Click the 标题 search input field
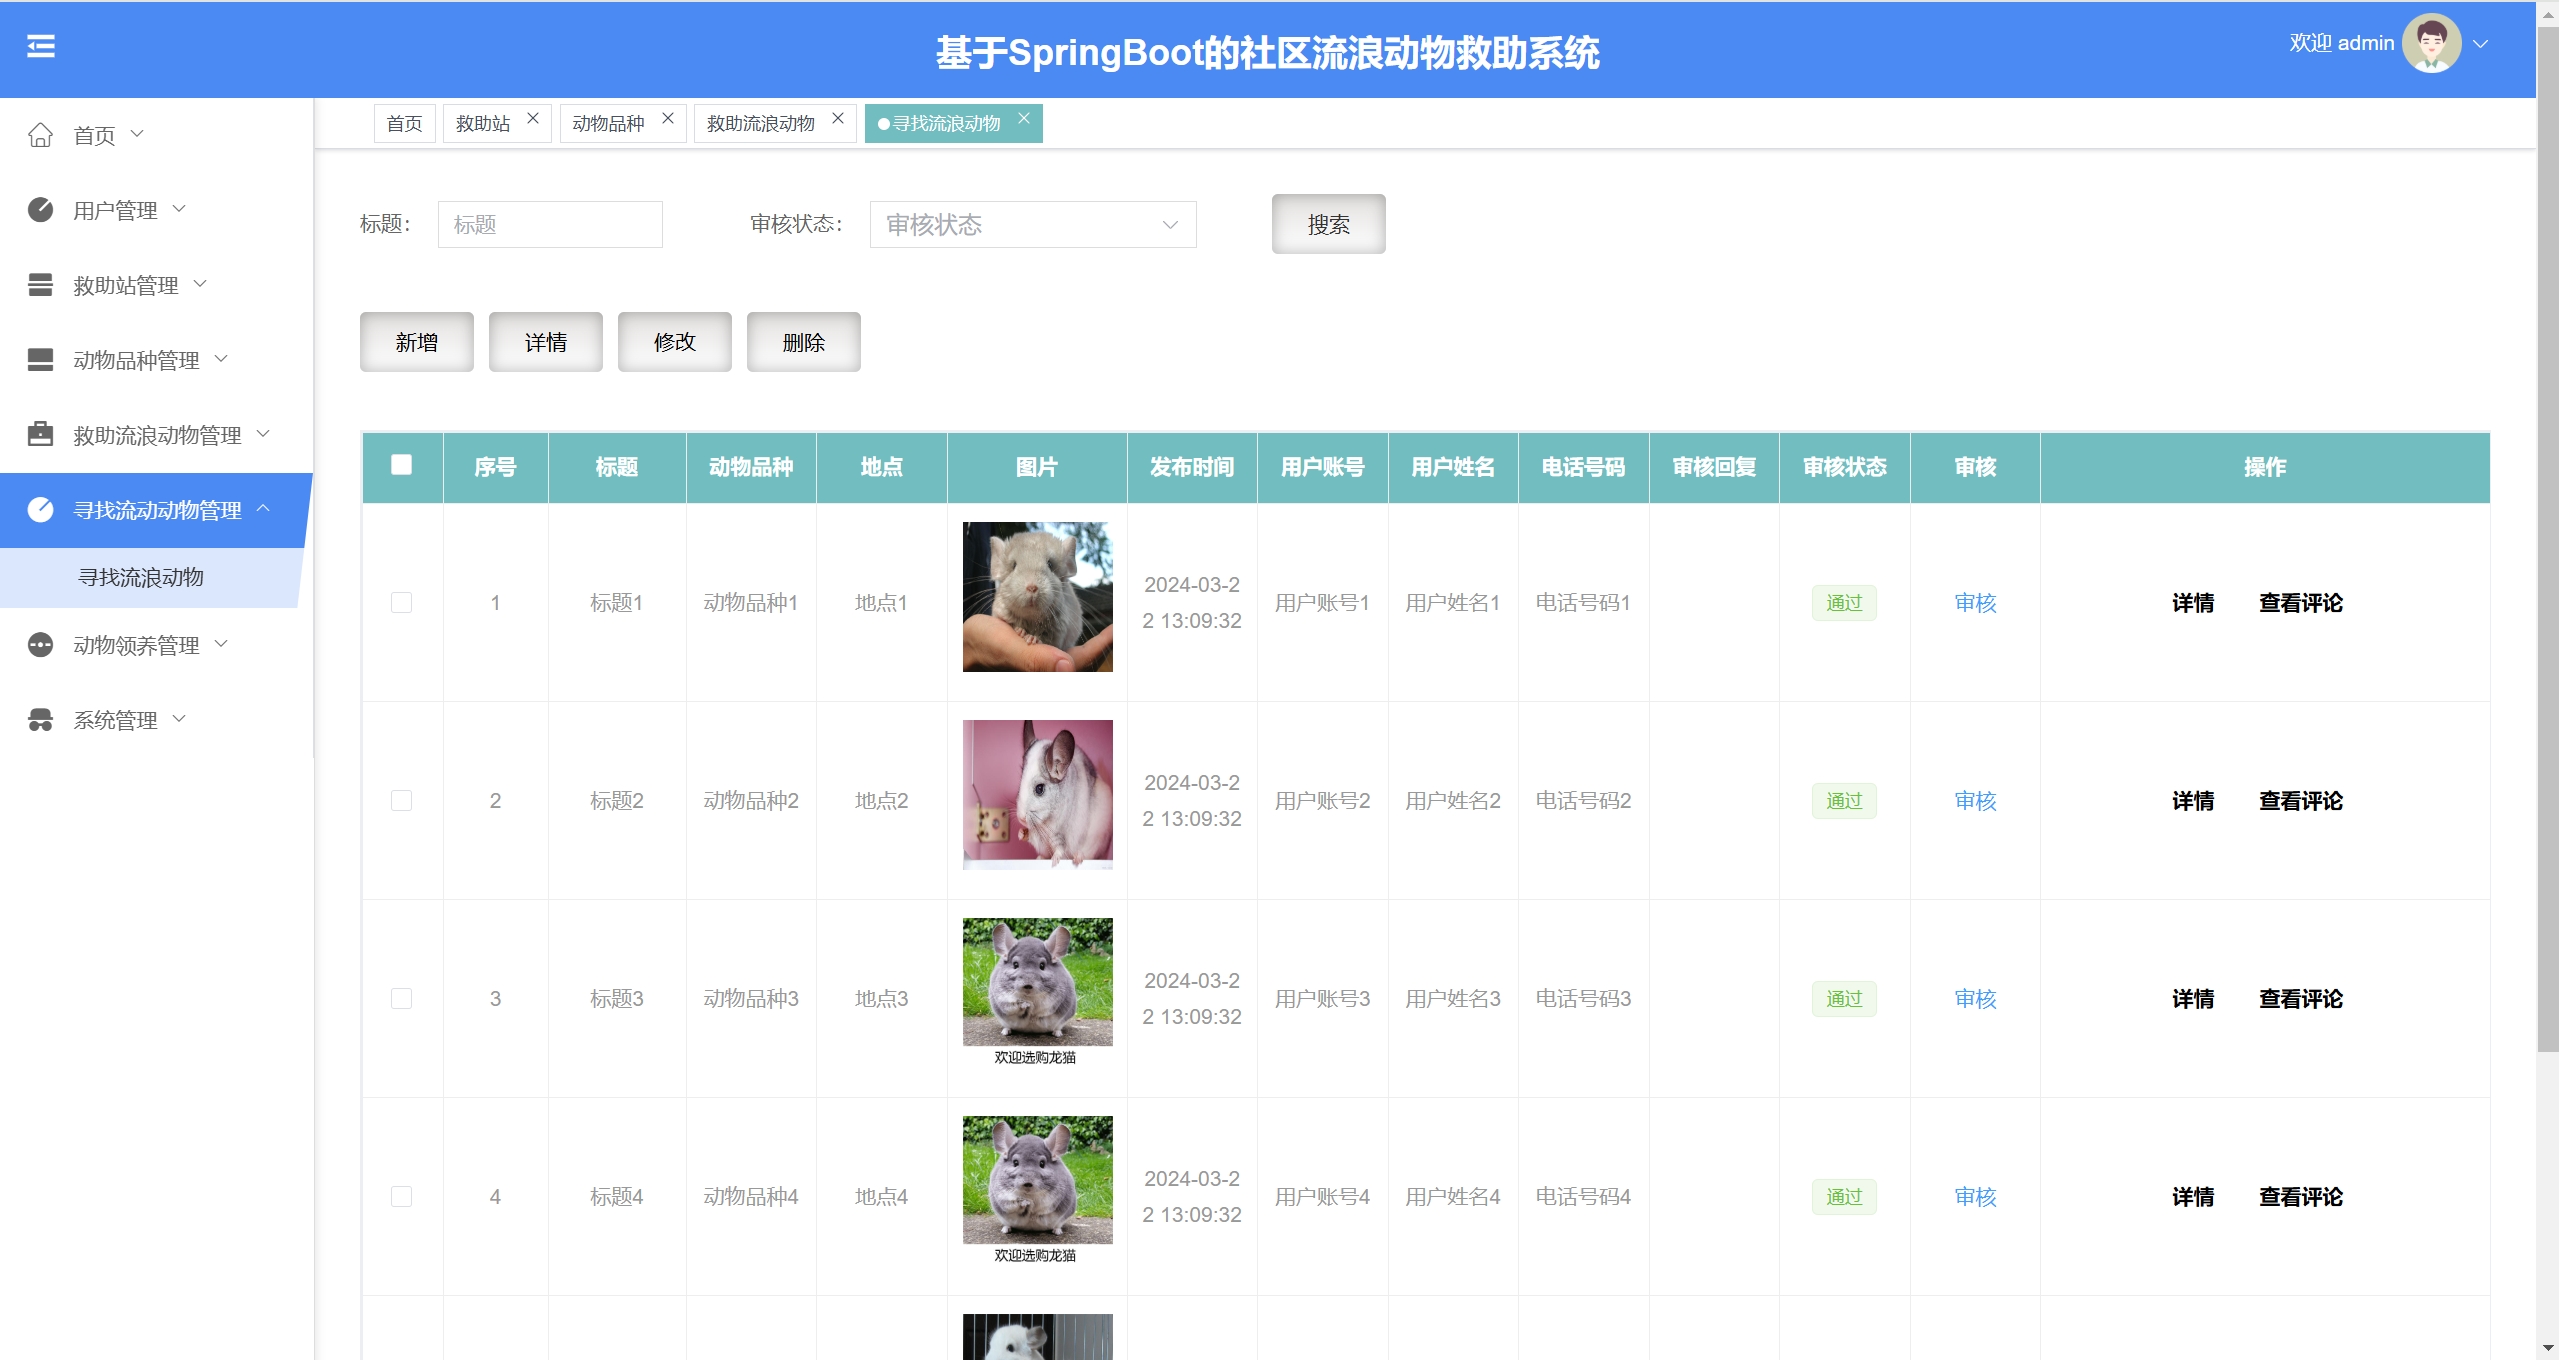2559x1360 pixels. pyautogui.click(x=550, y=224)
